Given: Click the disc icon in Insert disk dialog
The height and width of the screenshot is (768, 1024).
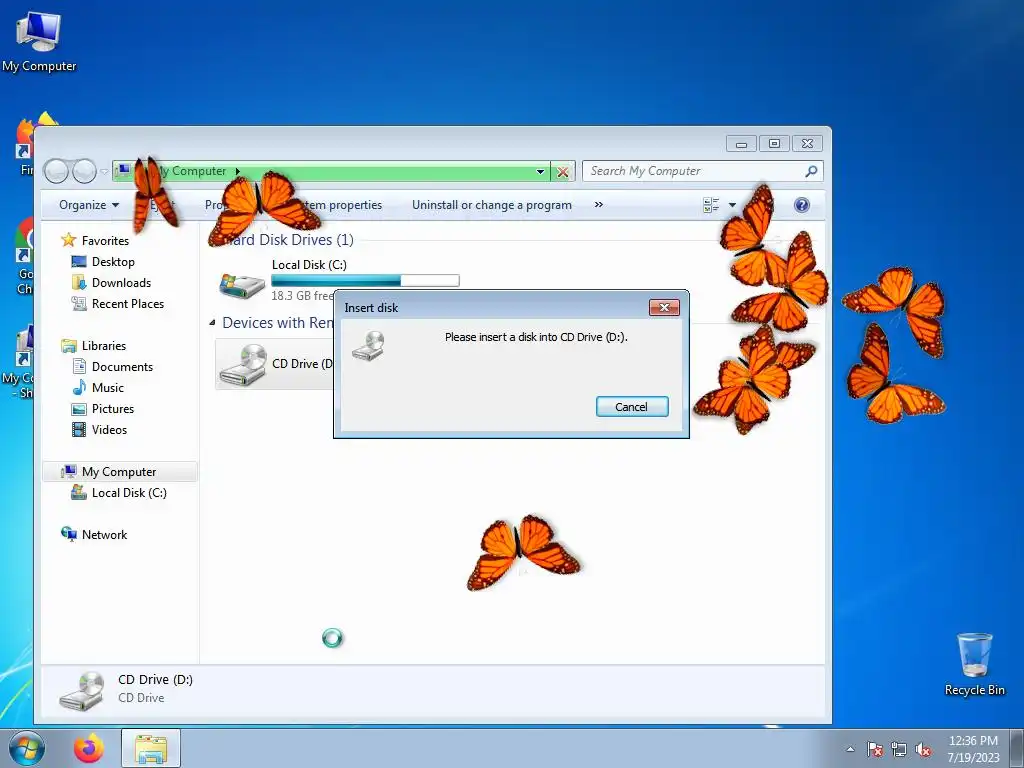Looking at the screenshot, I should tap(368, 345).
